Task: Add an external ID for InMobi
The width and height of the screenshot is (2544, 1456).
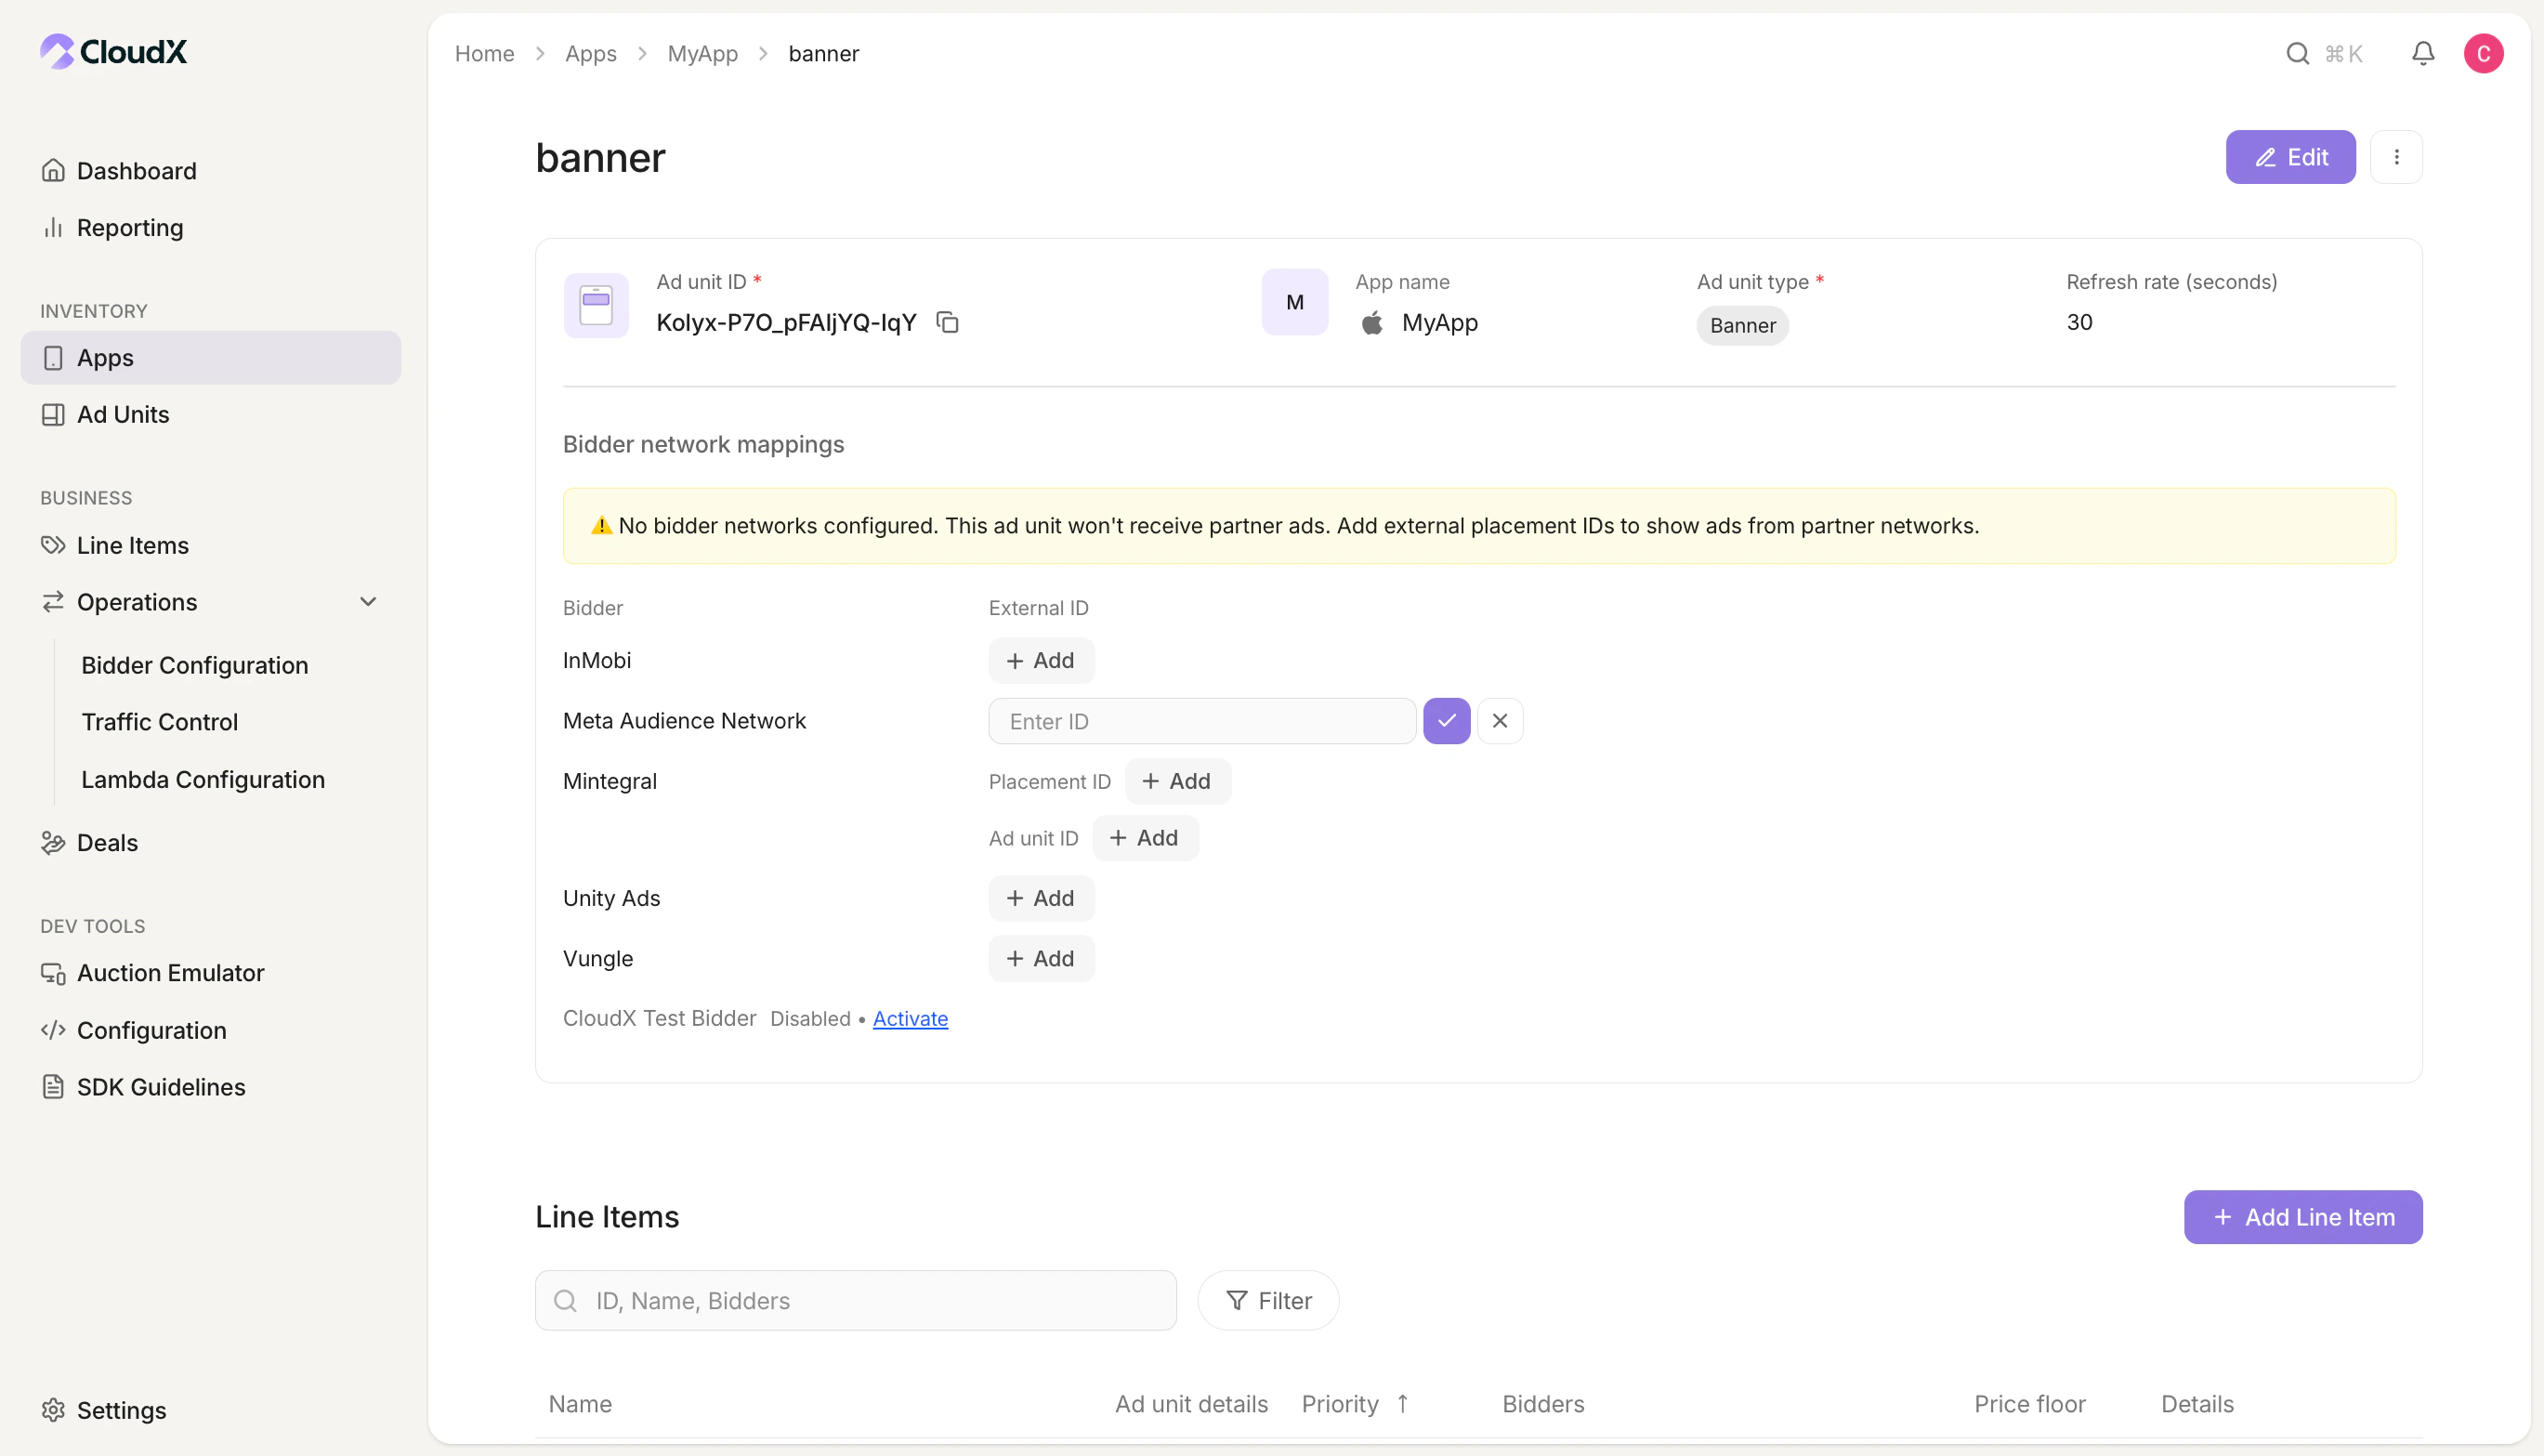Action: pos(1040,660)
